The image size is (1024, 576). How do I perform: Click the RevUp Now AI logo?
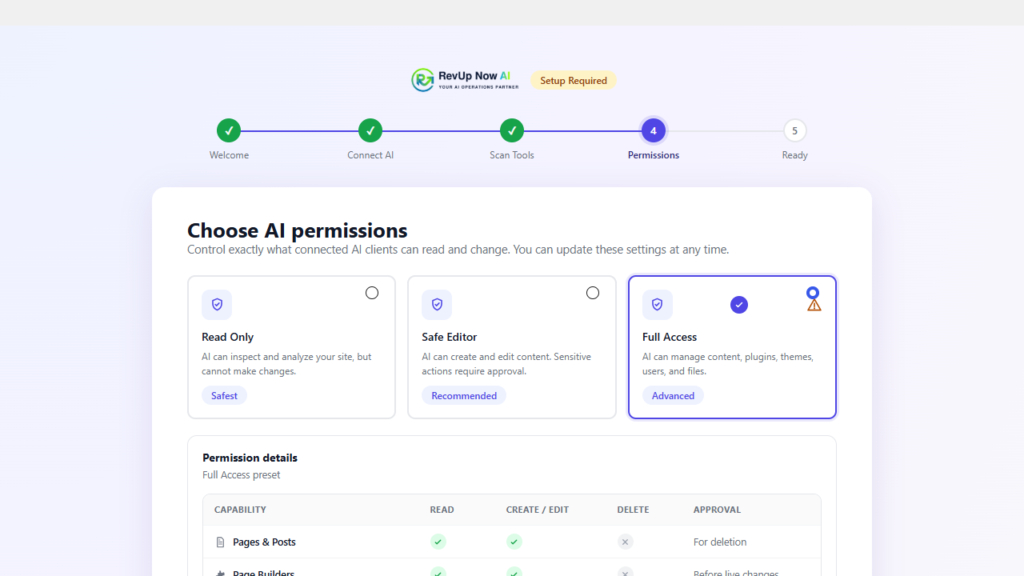pos(465,80)
